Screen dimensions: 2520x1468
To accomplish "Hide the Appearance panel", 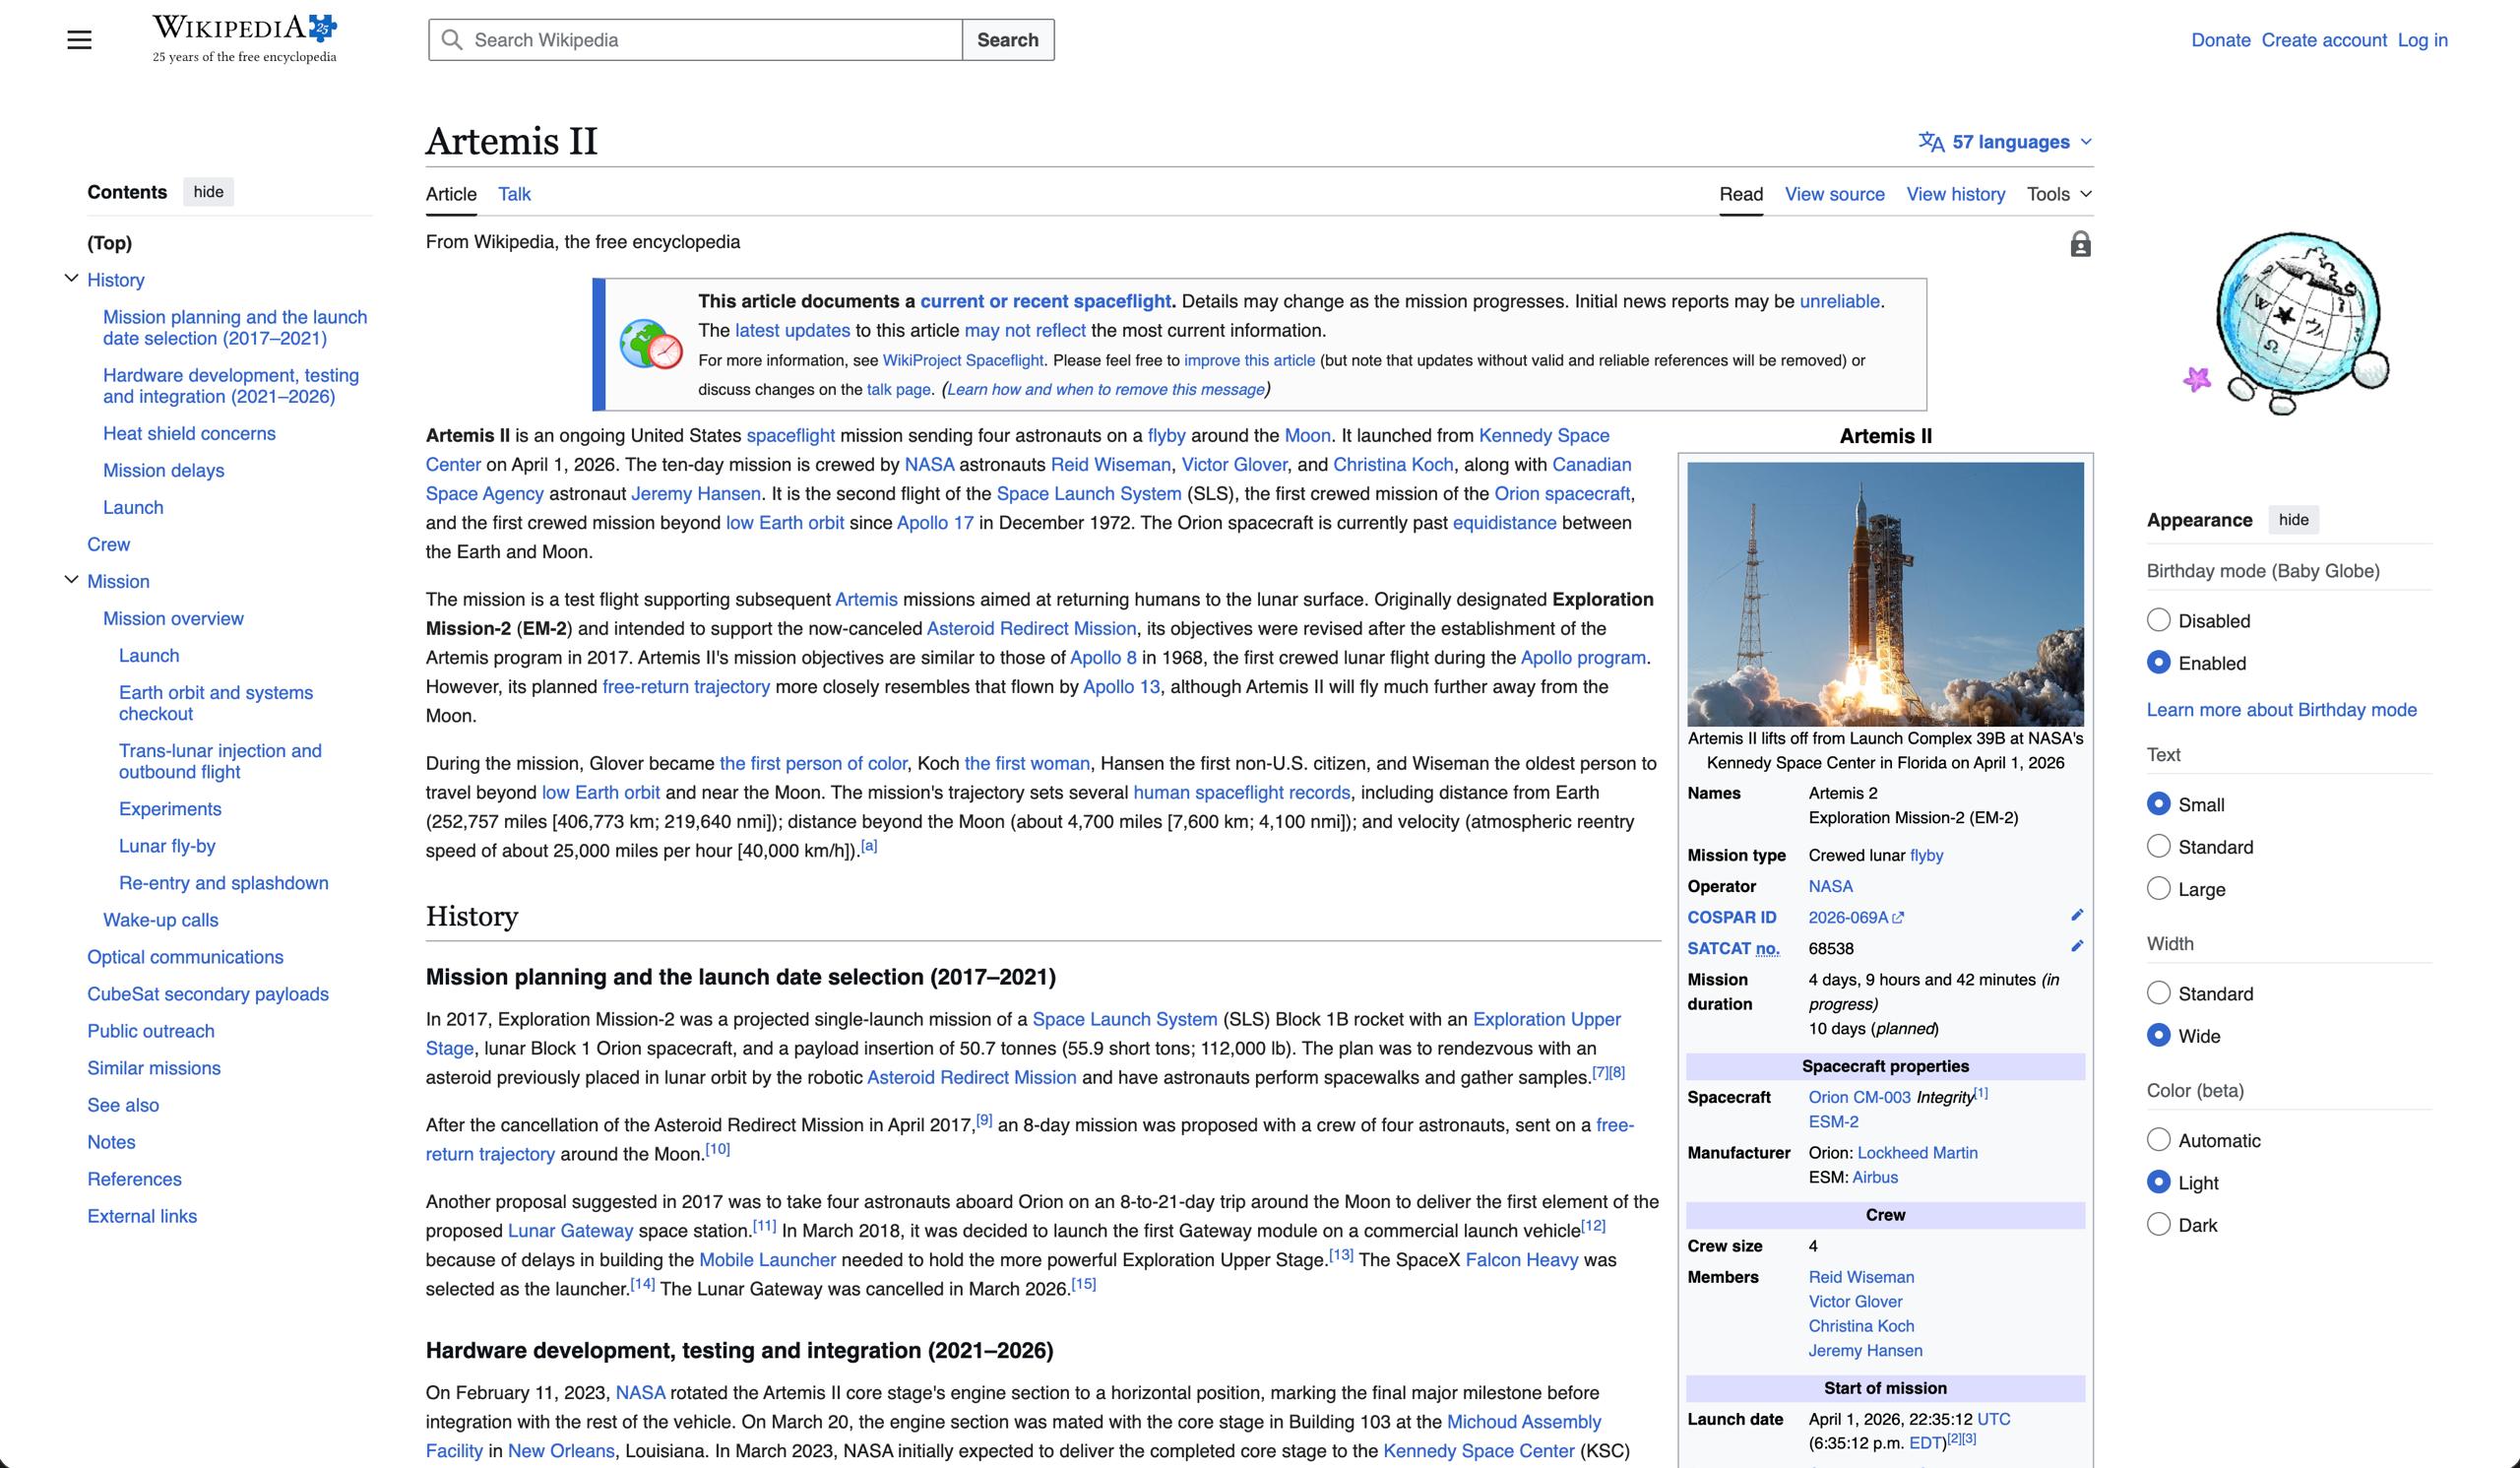I will [x=2293, y=519].
